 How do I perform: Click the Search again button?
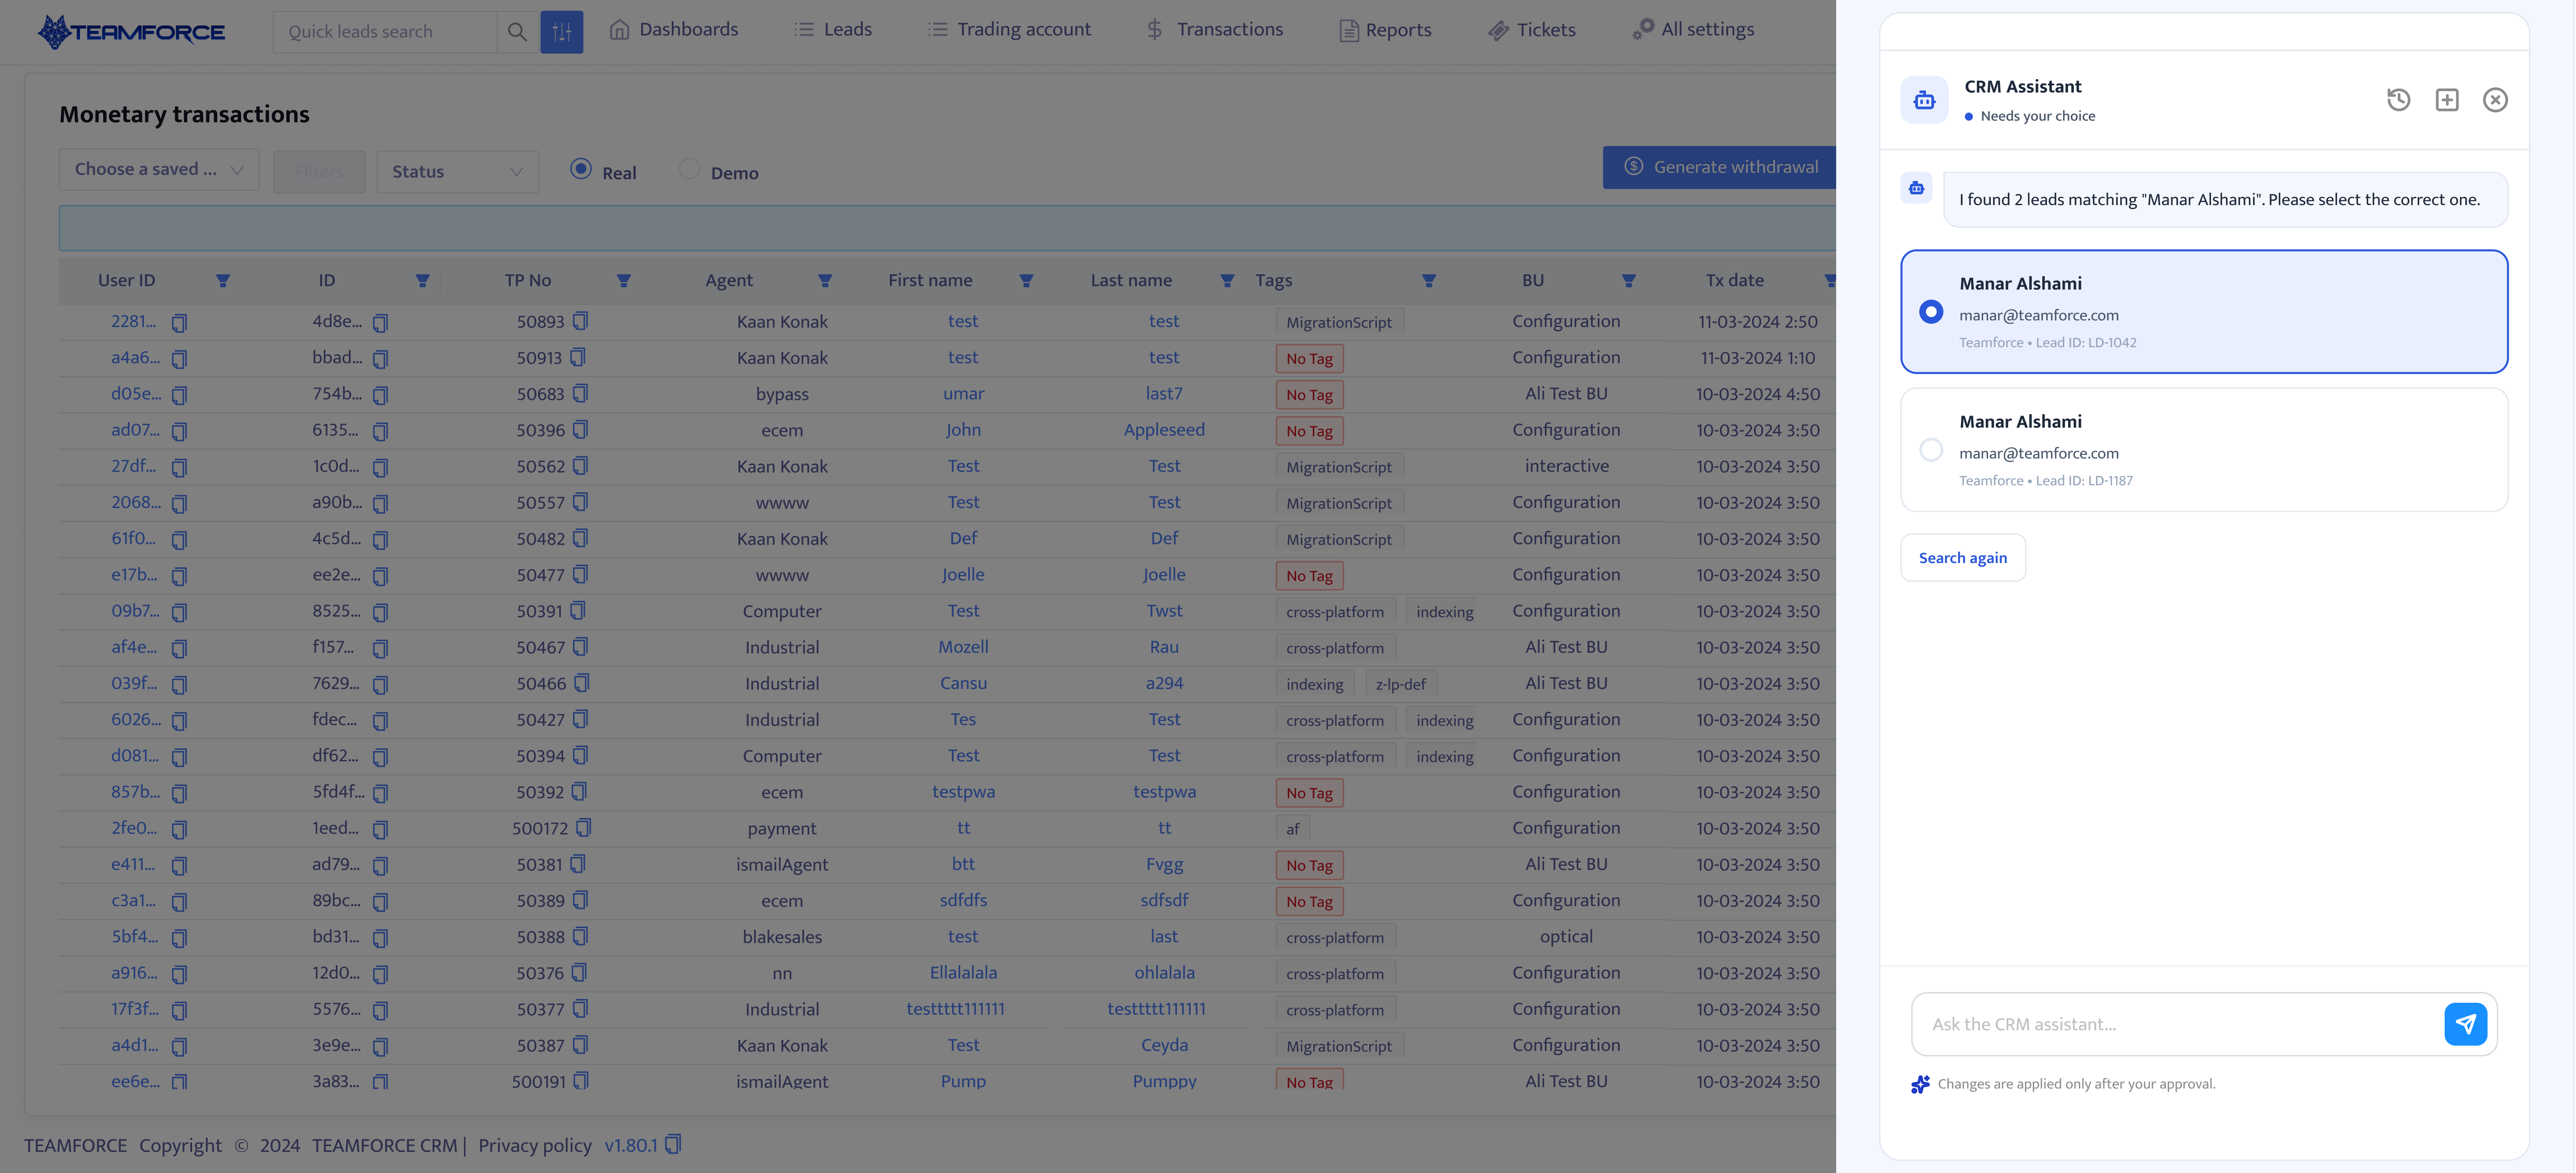pos(1962,558)
